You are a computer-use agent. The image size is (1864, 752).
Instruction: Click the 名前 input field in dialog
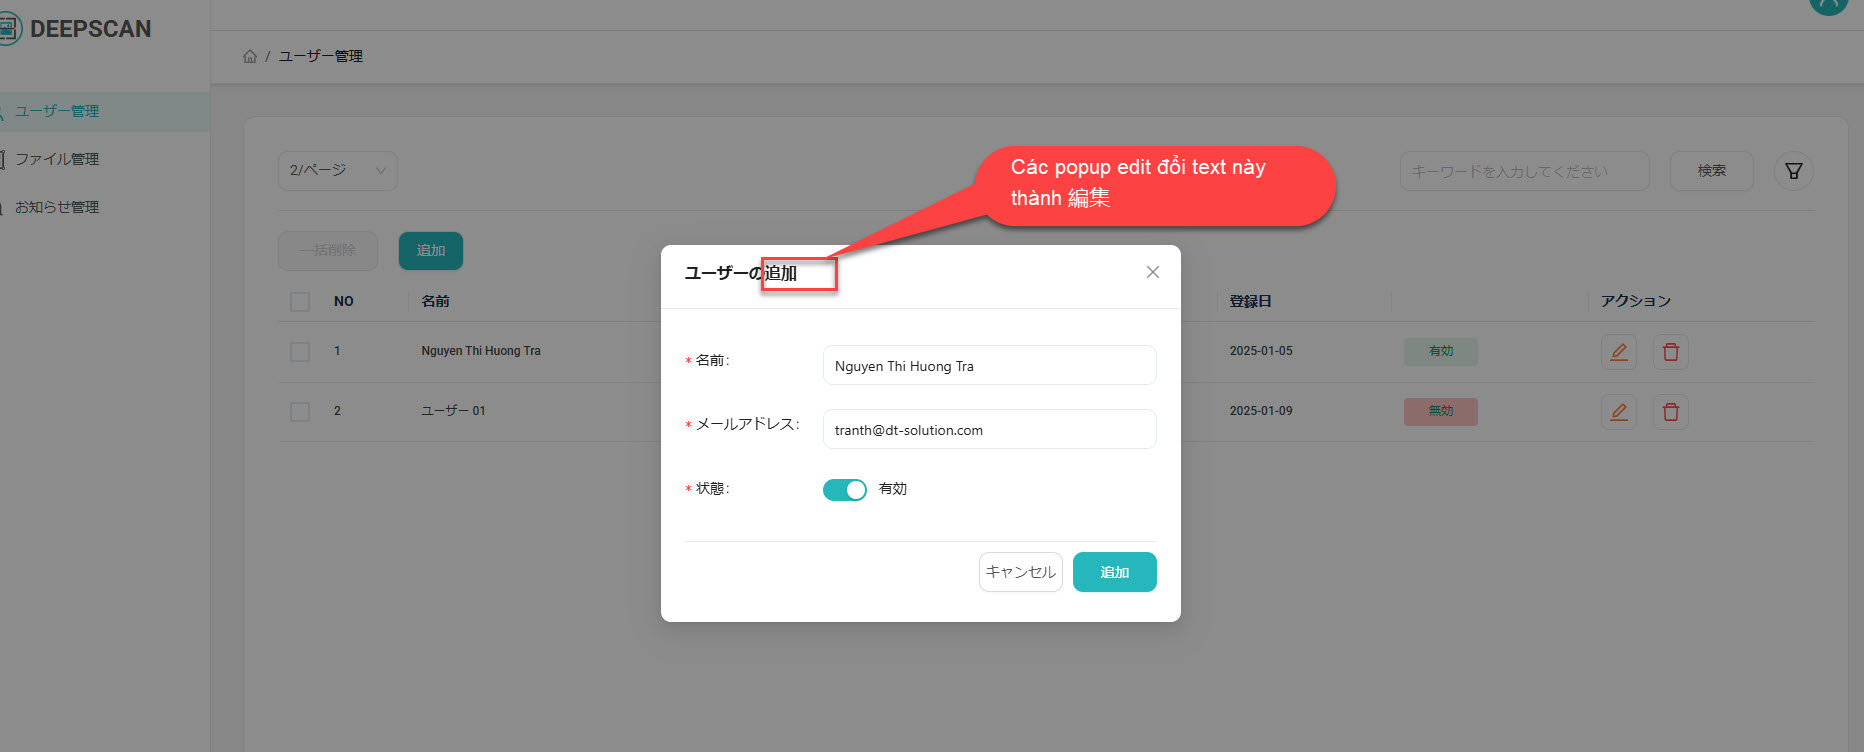pos(988,366)
